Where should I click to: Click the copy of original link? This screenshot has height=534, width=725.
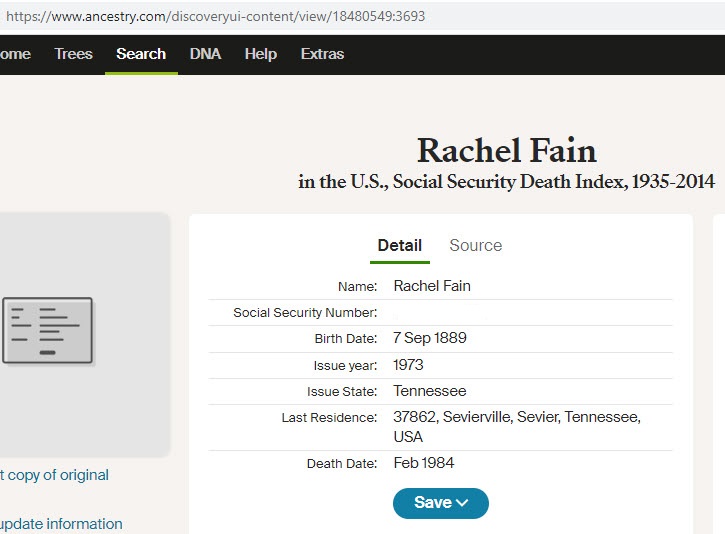pyautogui.click(x=55, y=475)
